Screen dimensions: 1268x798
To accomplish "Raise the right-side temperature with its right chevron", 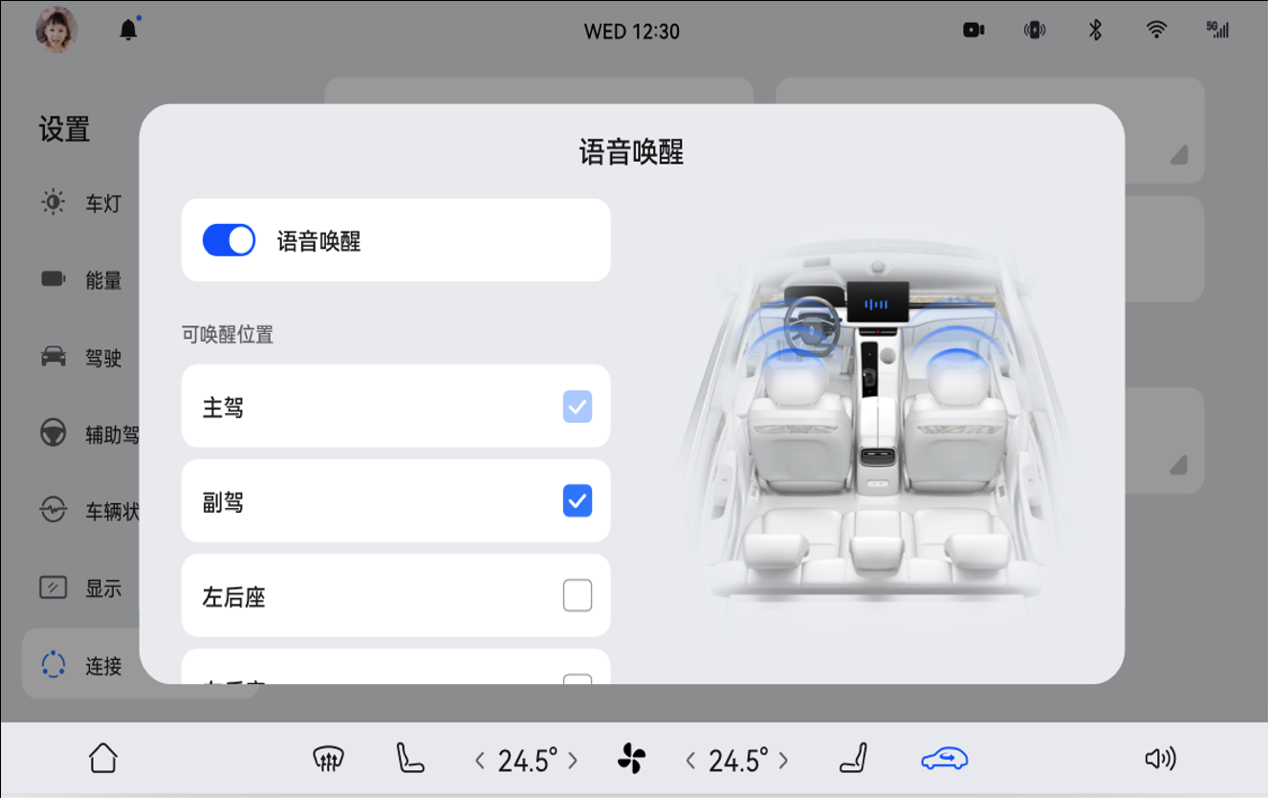I will (x=783, y=761).
